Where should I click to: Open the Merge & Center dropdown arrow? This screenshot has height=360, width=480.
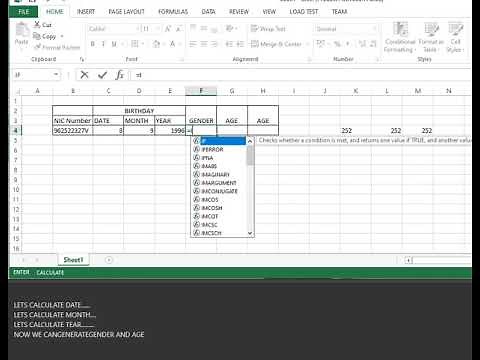click(307, 44)
